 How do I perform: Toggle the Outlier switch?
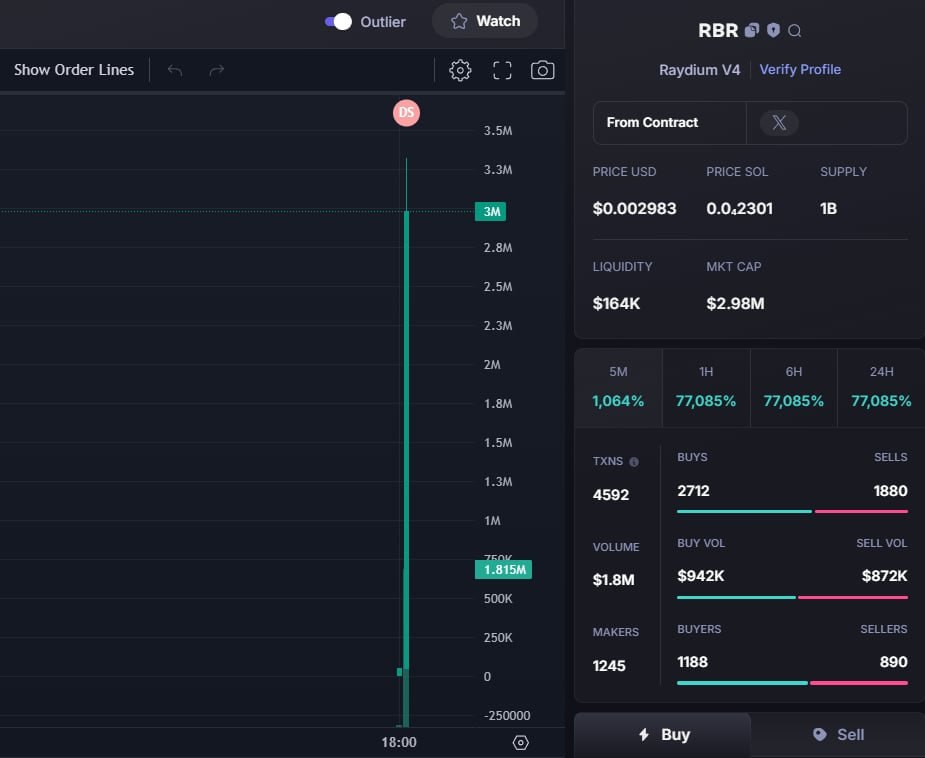tap(338, 22)
